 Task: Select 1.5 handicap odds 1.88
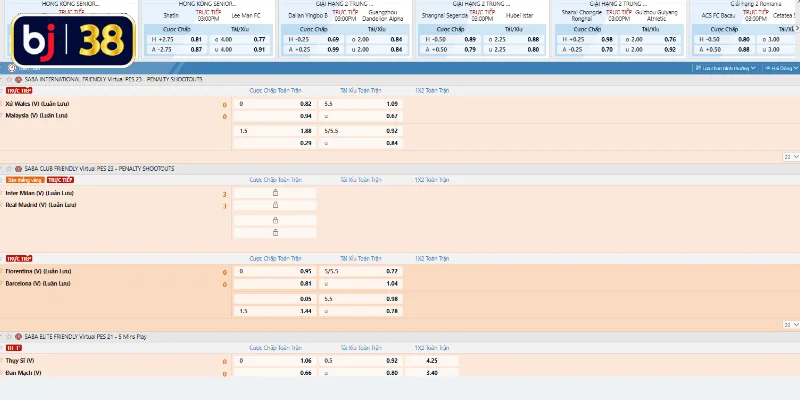coord(274,131)
